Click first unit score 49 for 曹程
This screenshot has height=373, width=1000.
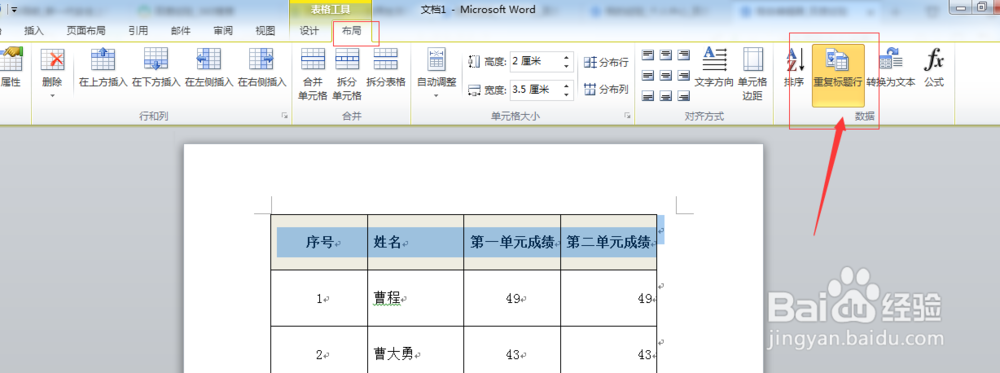(x=512, y=298)
